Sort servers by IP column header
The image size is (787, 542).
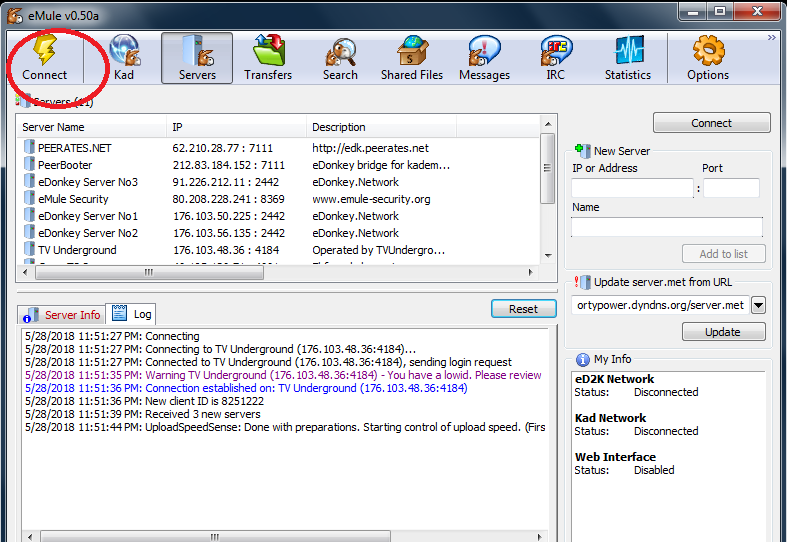236,127
